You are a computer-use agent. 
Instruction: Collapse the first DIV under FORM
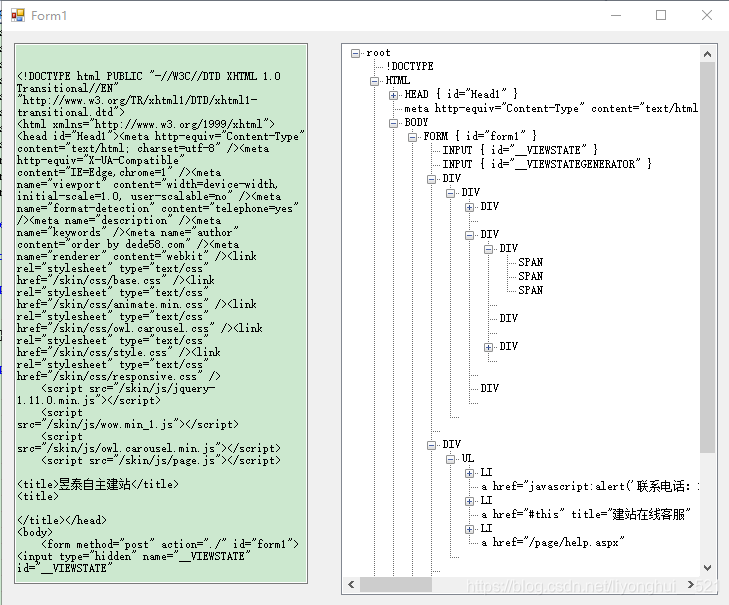(x=431, y=179)
